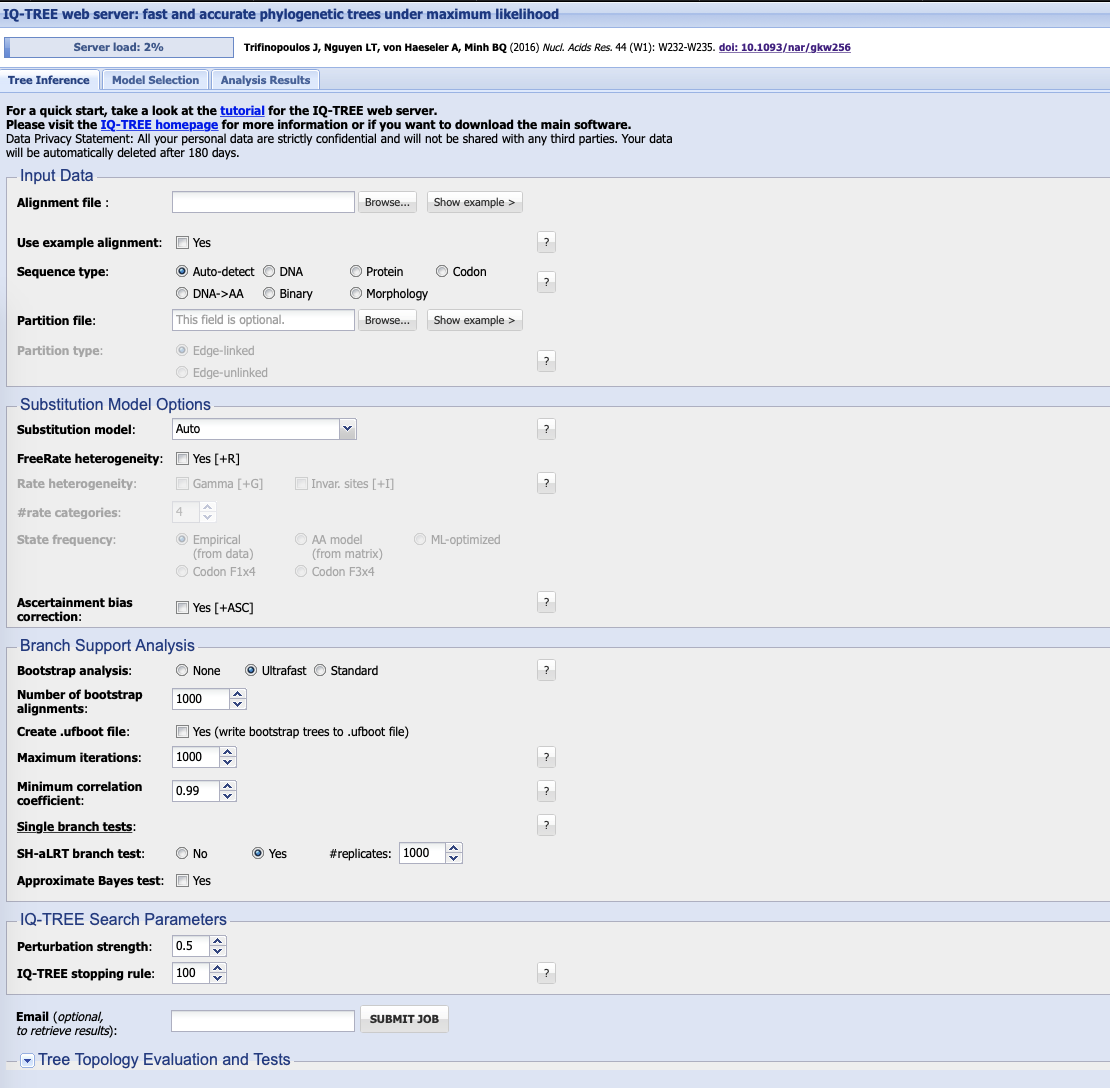Click the Single branch tests label
Screen dimensions: 1110x1088
(76, 827)
